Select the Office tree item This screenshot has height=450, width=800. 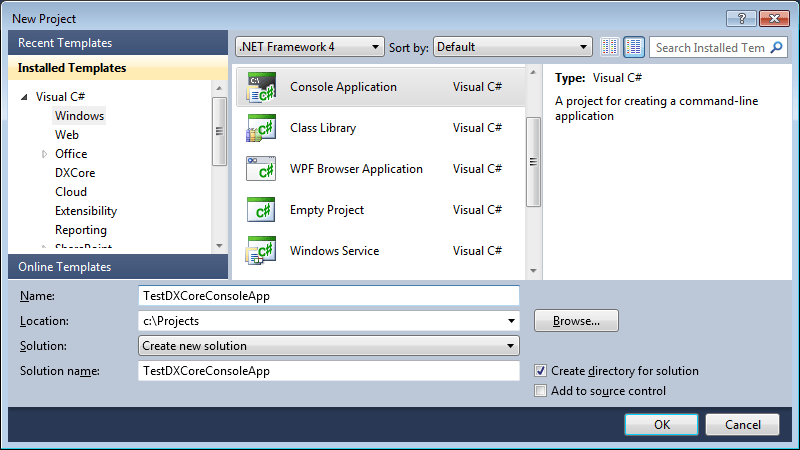71,154
